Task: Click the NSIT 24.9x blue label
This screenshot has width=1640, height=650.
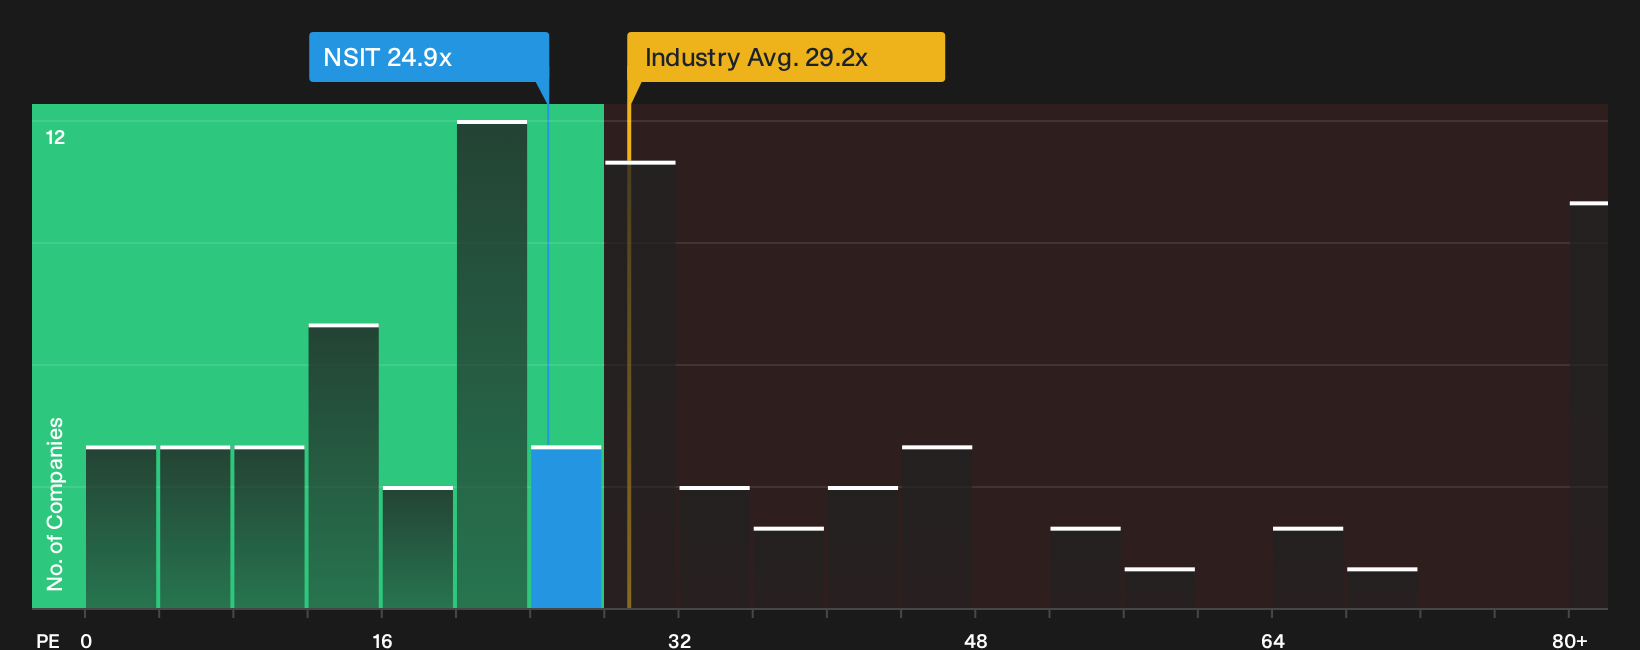Action: [x=429, y=57]
